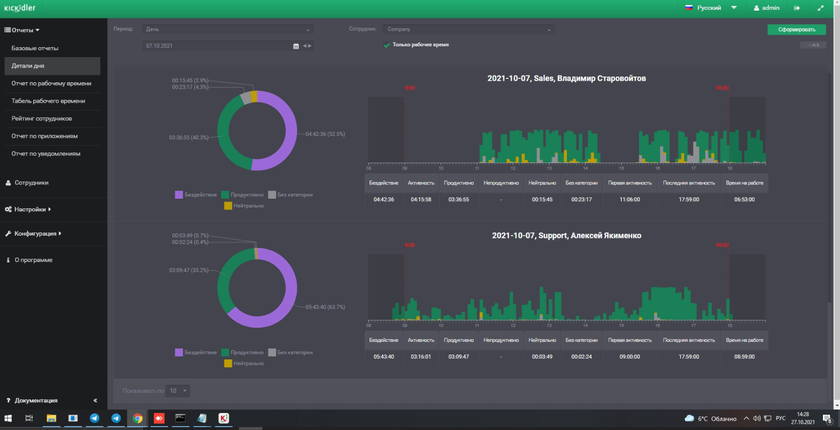
Task: Open Google Chrome from the taskbar
Action: pos(138,418)
